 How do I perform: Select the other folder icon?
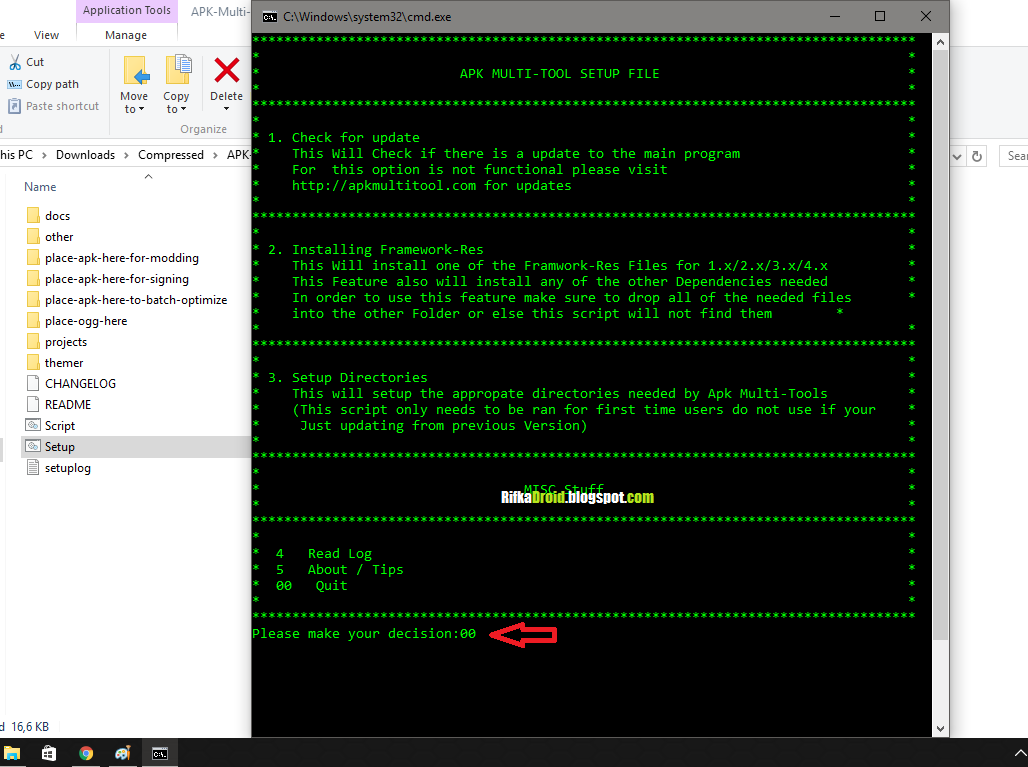coord(33,236)
